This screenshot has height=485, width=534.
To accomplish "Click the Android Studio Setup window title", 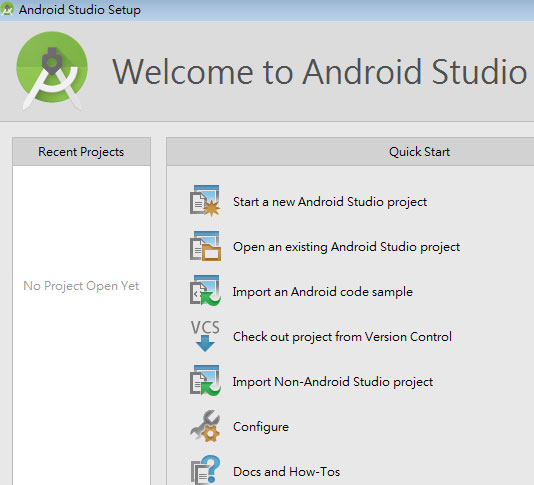I will coord(80,10).
